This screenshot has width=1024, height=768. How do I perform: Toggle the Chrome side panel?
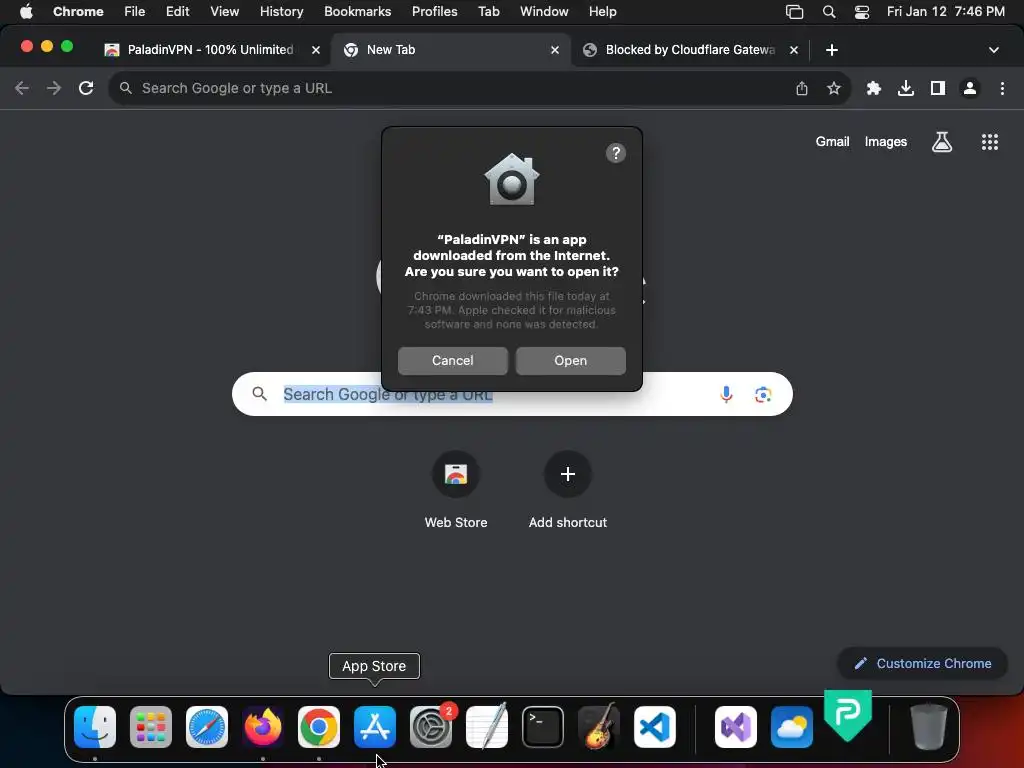click(x=938, y=88)
